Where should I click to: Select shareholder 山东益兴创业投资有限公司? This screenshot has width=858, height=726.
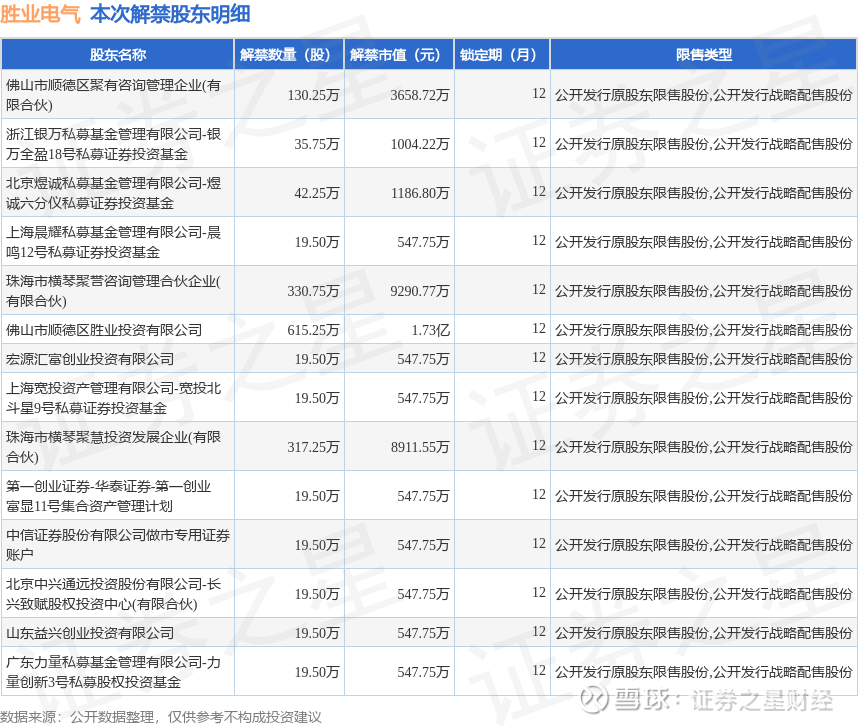pos(90,633)
